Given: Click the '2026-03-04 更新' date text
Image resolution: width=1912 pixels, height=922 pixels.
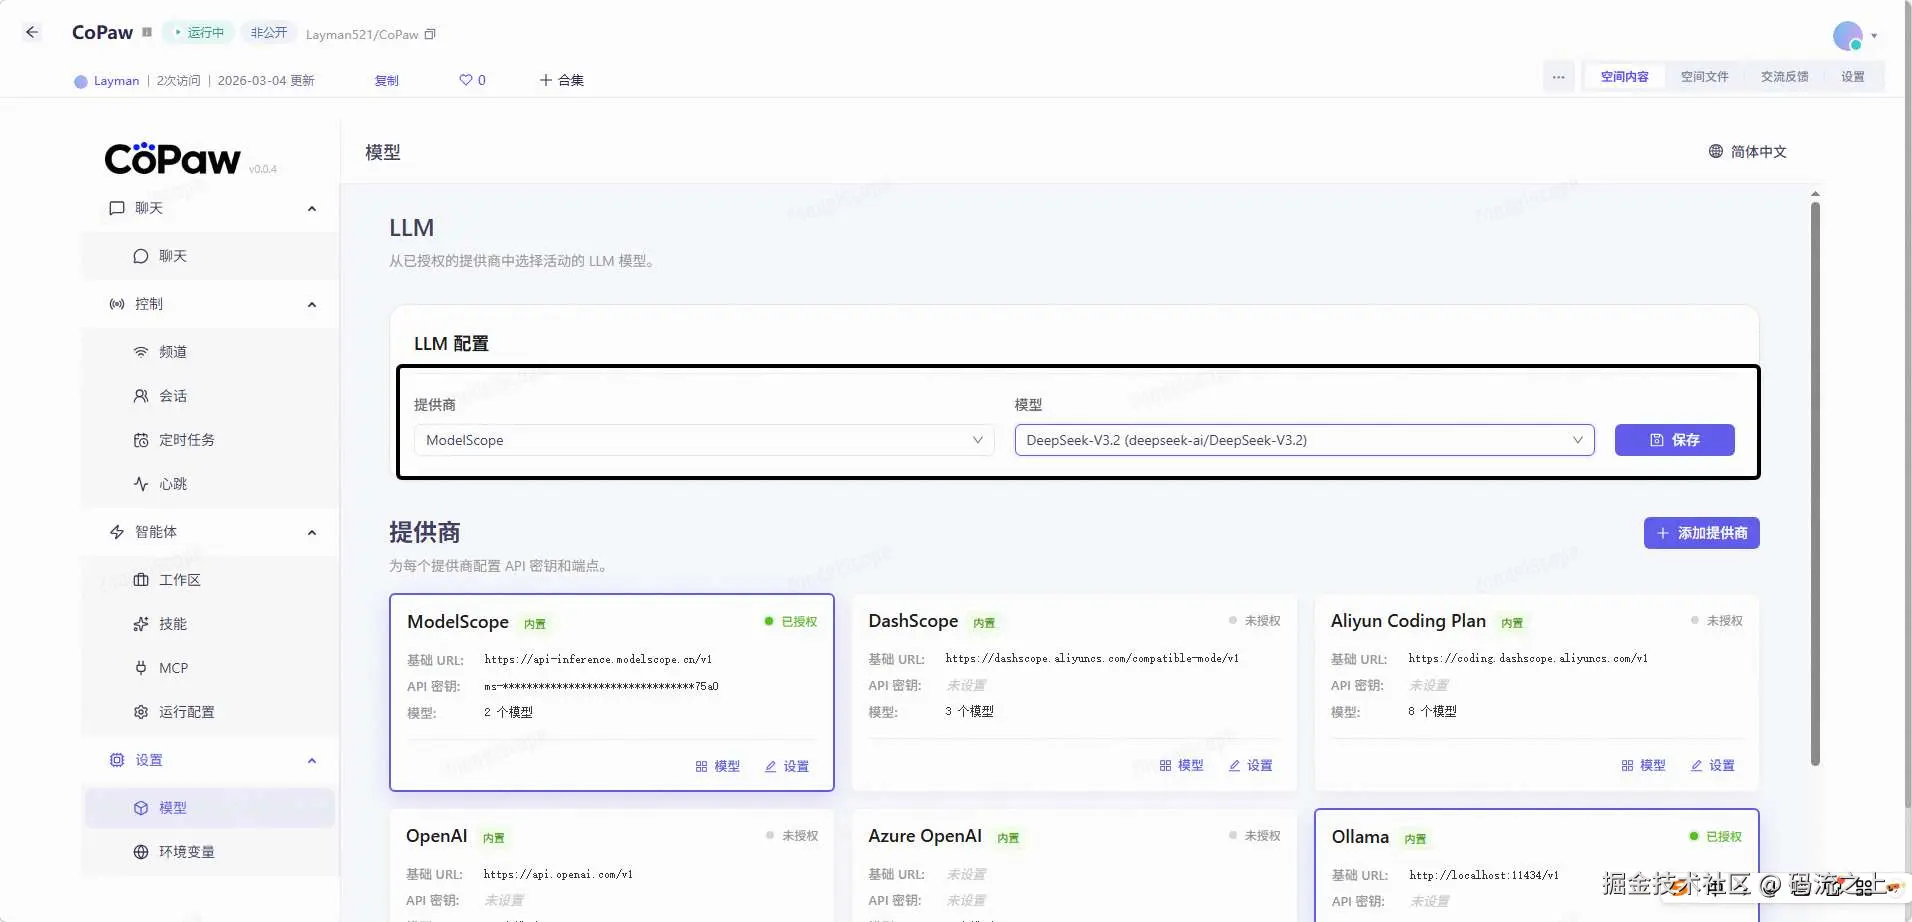Looking at the screenshot, I should tap(266, 81).
